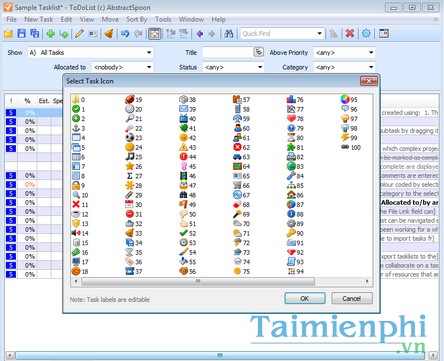This screenshot has width=444, height=361.
Task: Click the red X delete toolbar icon
Action: click(350, 33)
